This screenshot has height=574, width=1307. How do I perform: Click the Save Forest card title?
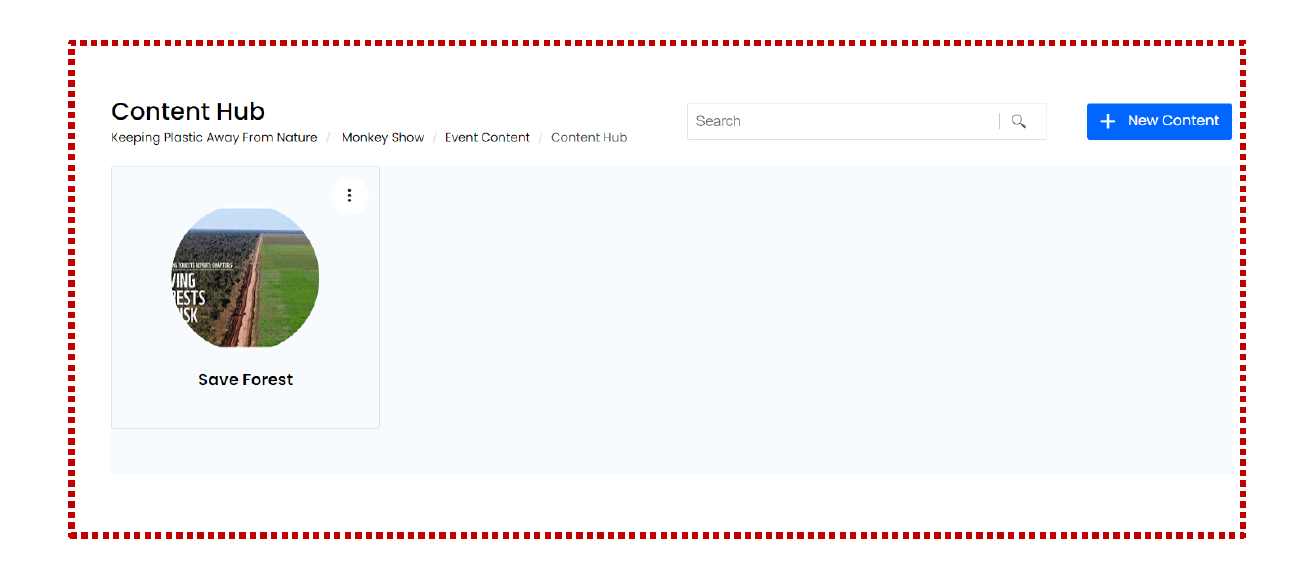pyautogui.click(x=245, y=380)
